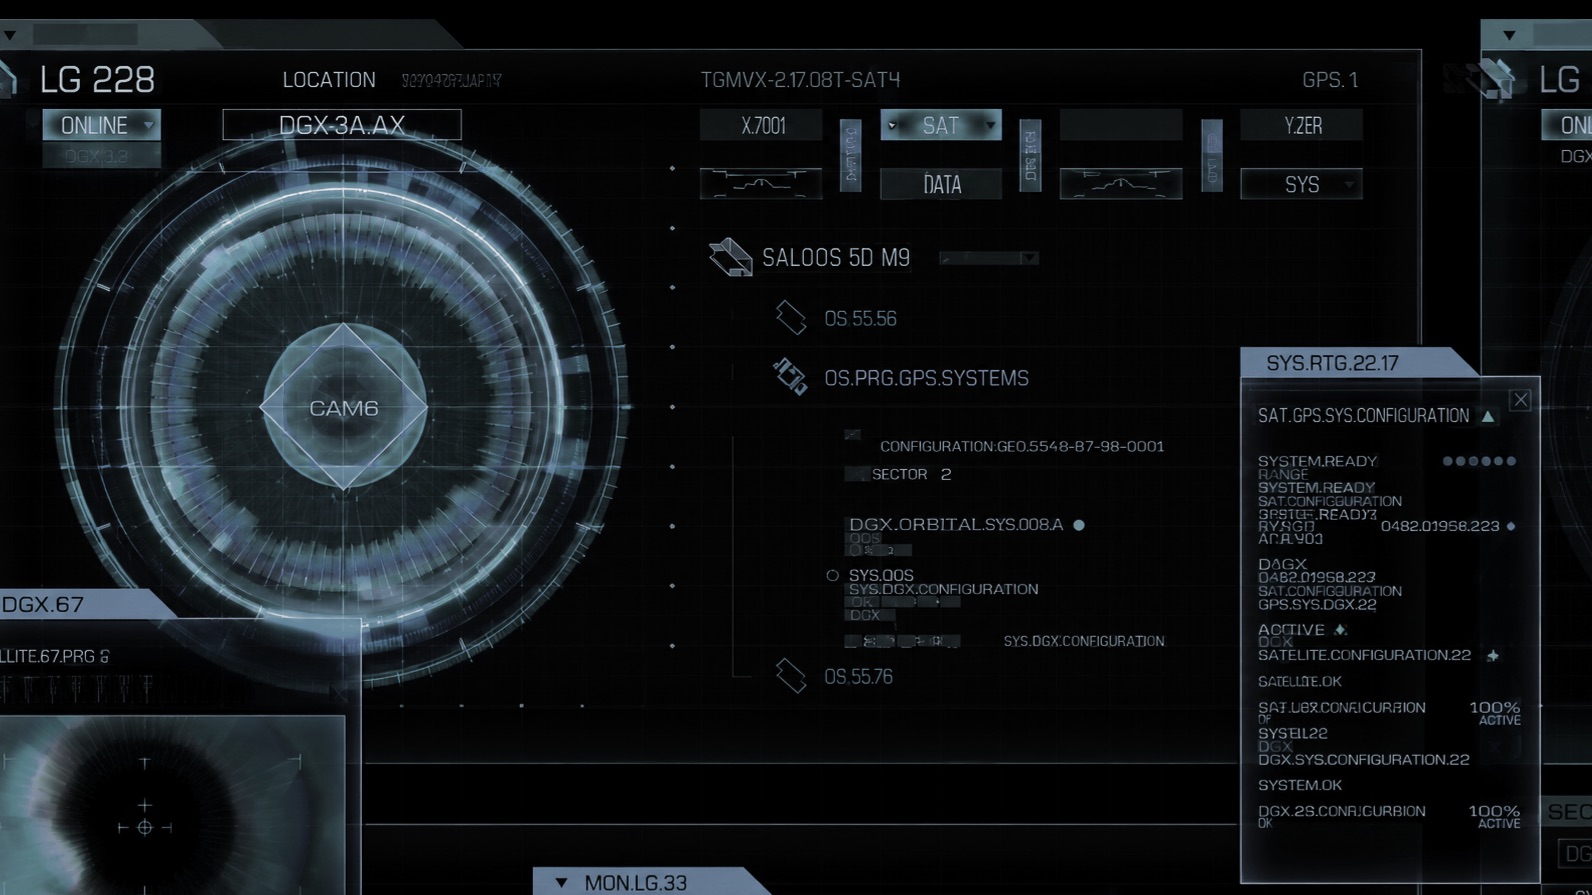Click the satellite icon beside OS.PRG.GPS.SYSTEMS
This screenshot has height=895, width=1592.
[x=790, y=377]
